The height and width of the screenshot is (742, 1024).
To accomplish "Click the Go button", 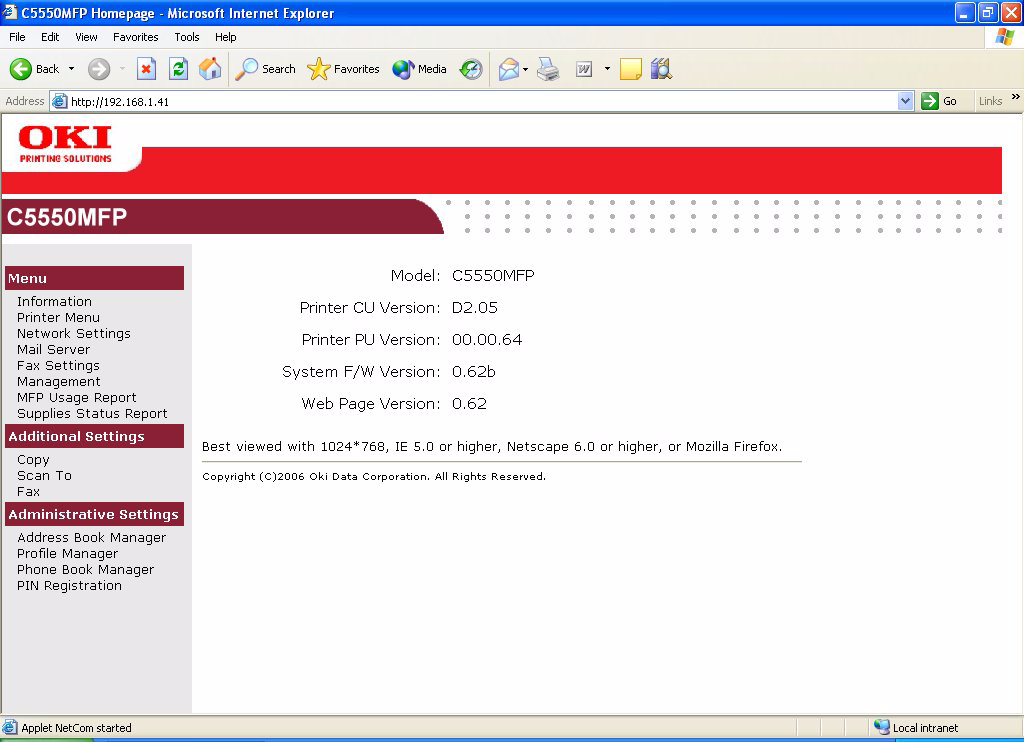I will pos(939,101).
